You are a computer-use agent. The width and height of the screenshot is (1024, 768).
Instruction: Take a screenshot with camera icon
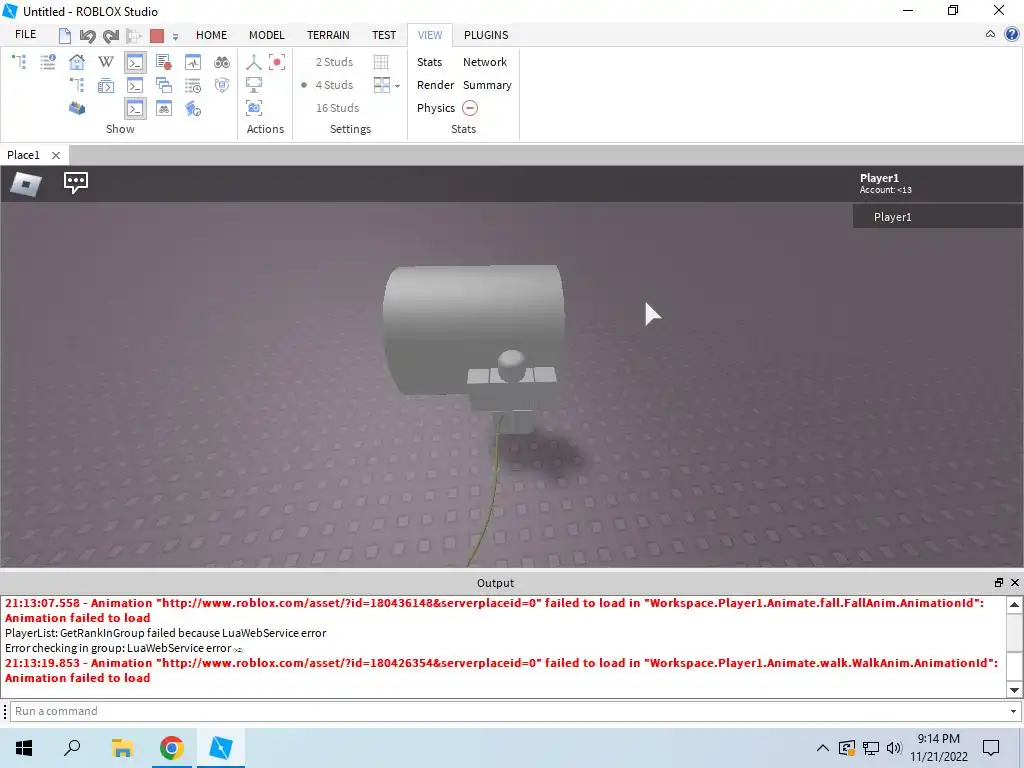(x=254, y=108)
